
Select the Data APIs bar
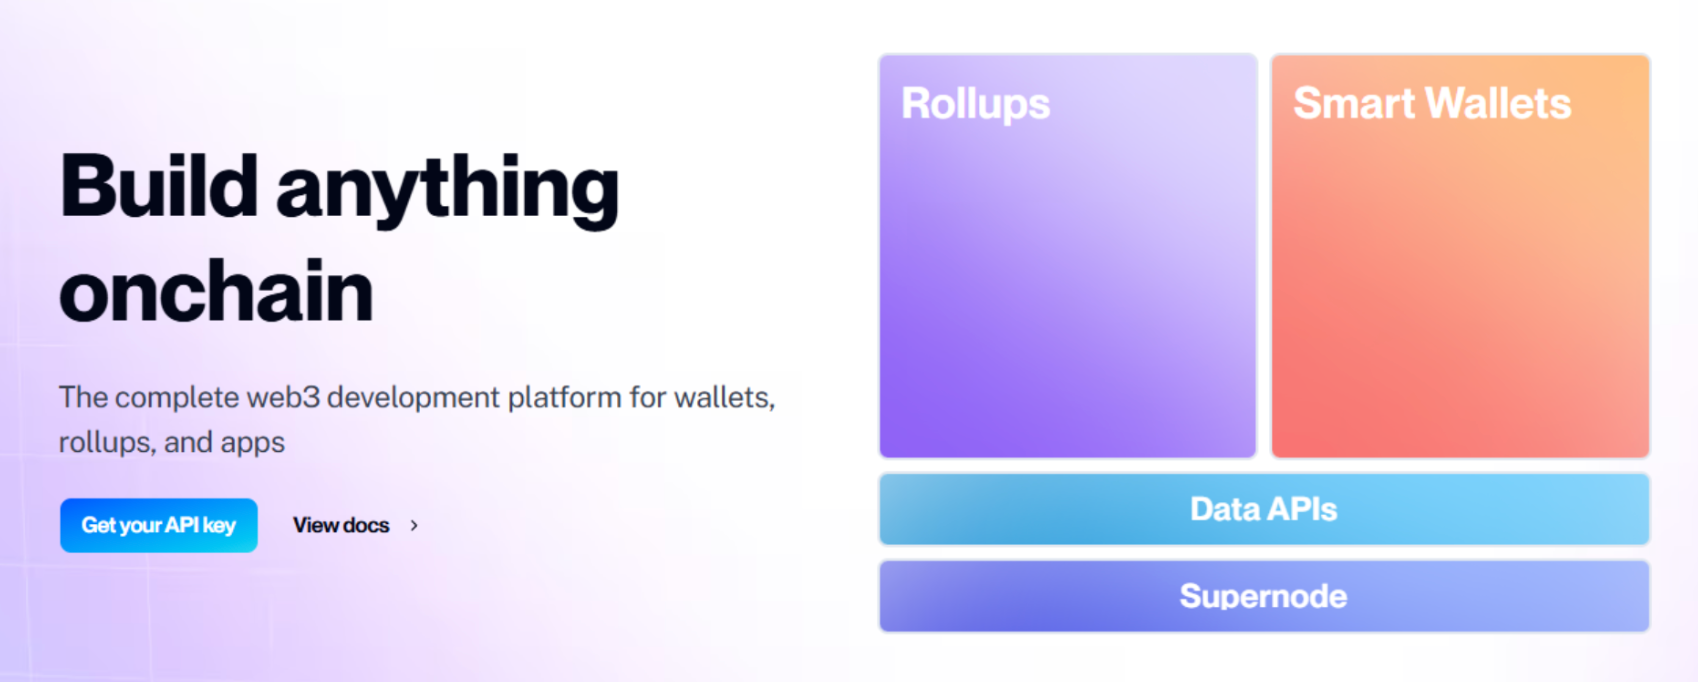pos(1264,509)
